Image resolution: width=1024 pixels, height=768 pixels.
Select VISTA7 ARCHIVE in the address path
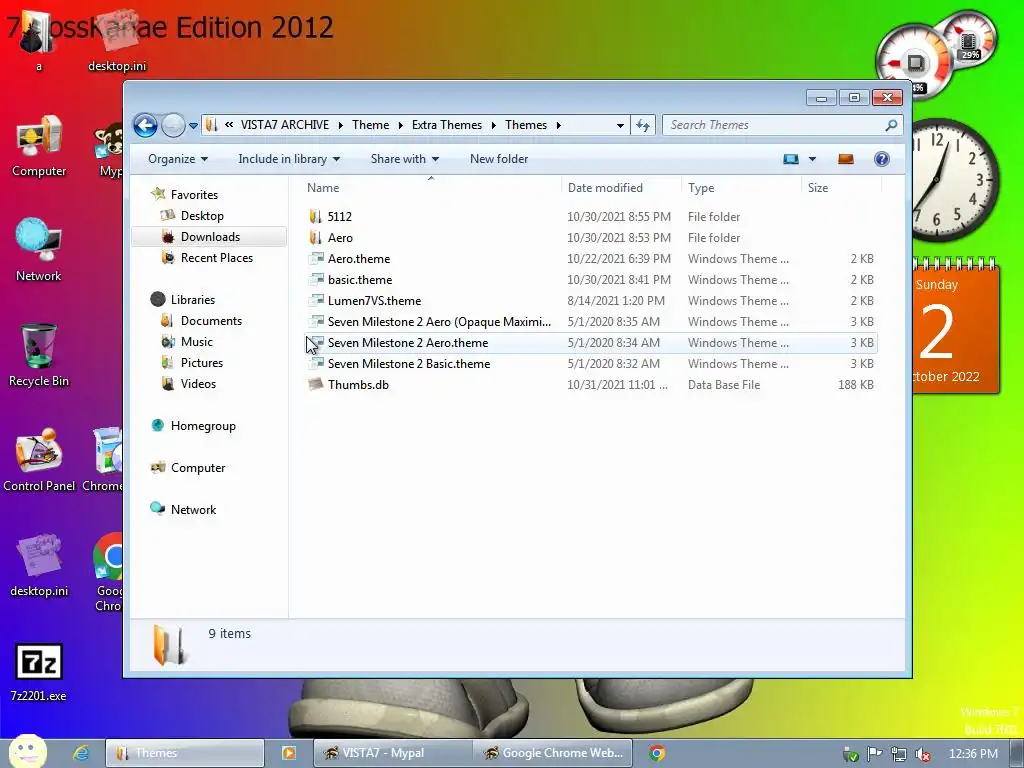(285, 125)
